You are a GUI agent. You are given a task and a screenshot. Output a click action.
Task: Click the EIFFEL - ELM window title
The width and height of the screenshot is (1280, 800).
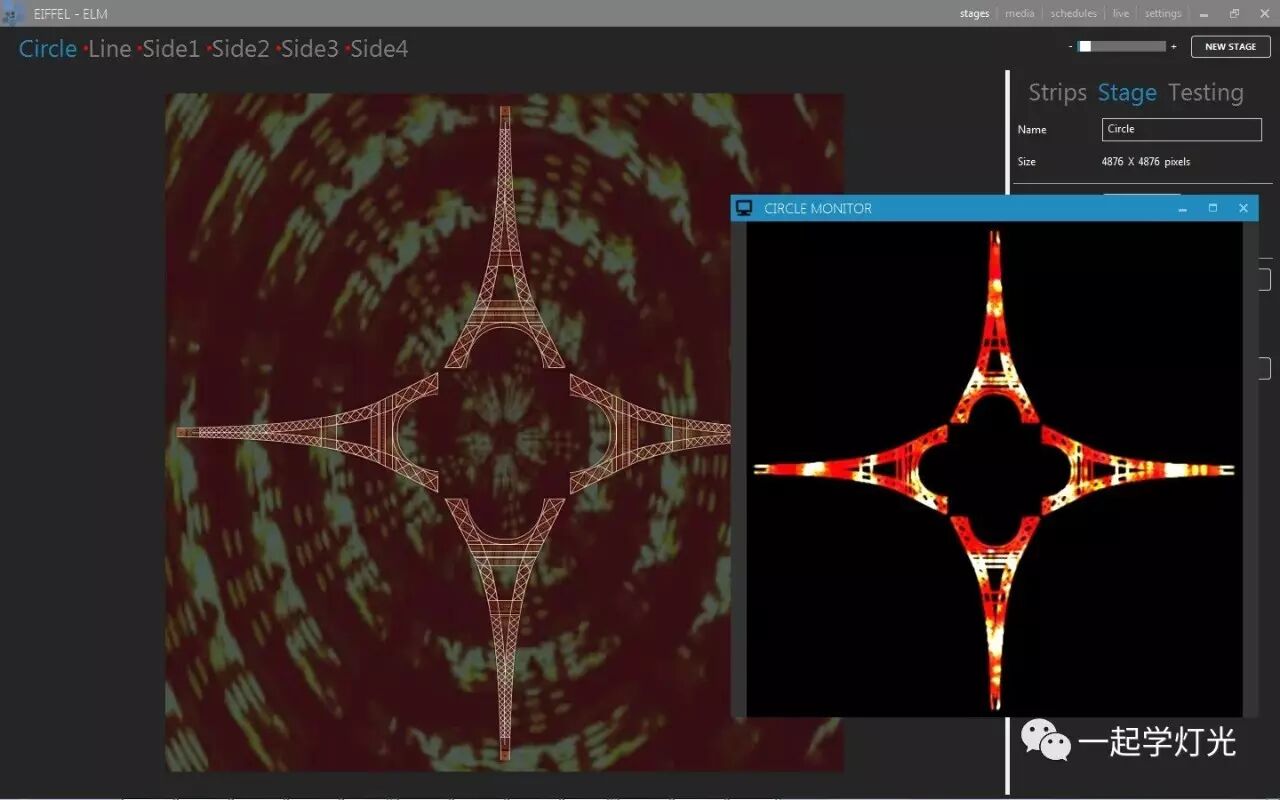pos(71,14)
